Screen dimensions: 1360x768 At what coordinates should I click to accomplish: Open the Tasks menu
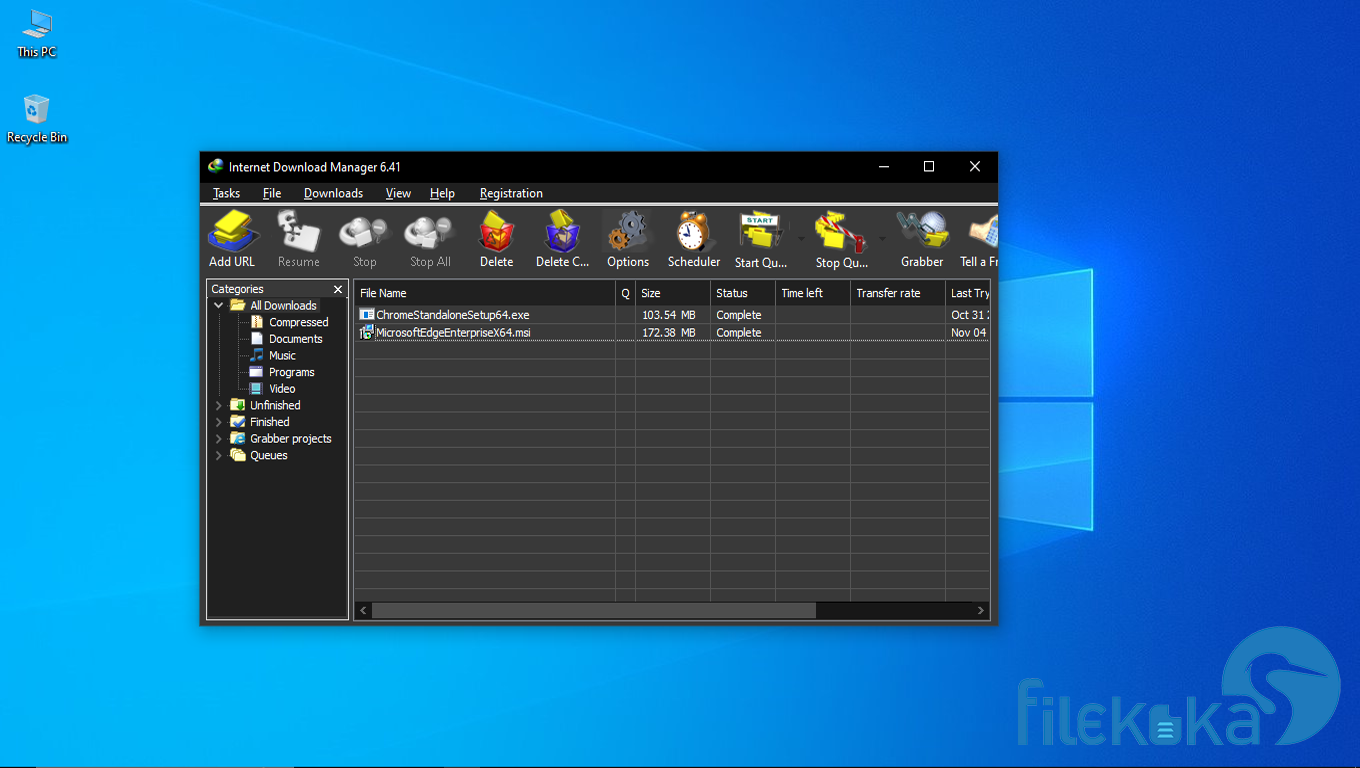226,193
